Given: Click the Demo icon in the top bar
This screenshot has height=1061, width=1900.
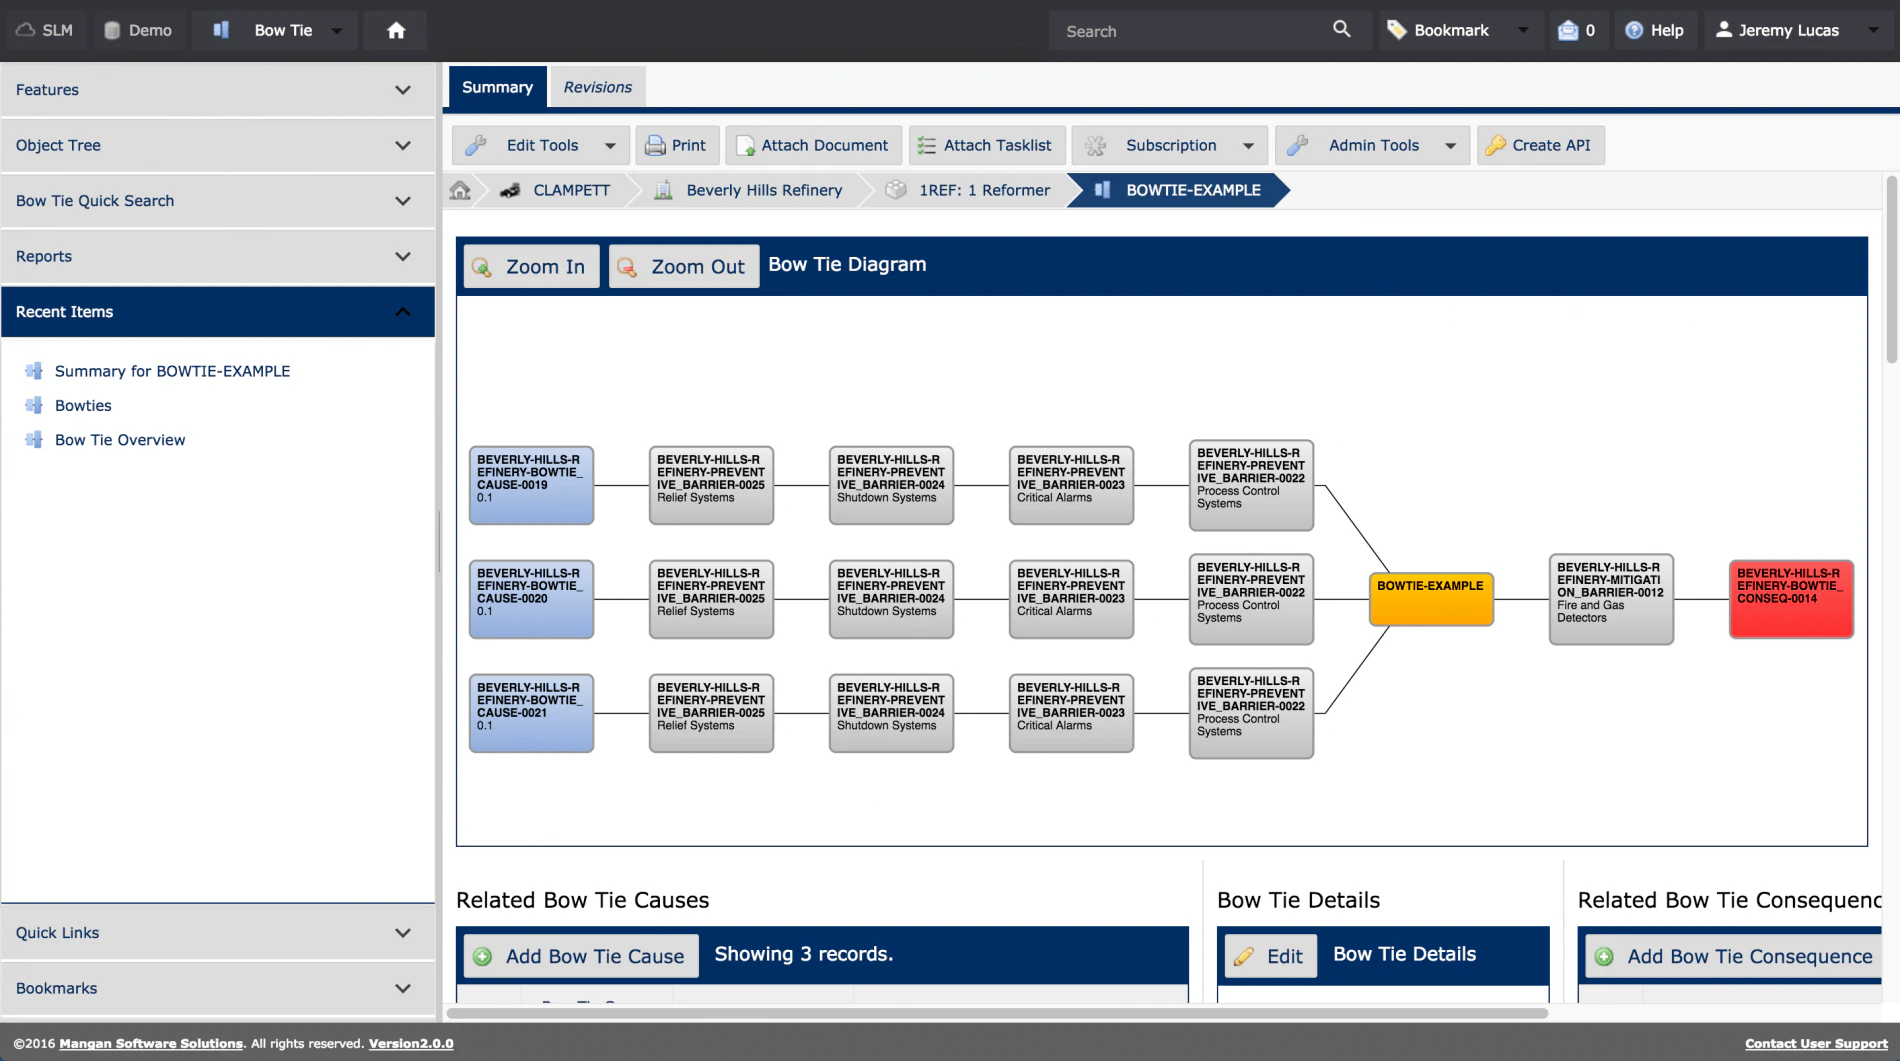Looking at the screenshot, I should click(x=112, y=30).
